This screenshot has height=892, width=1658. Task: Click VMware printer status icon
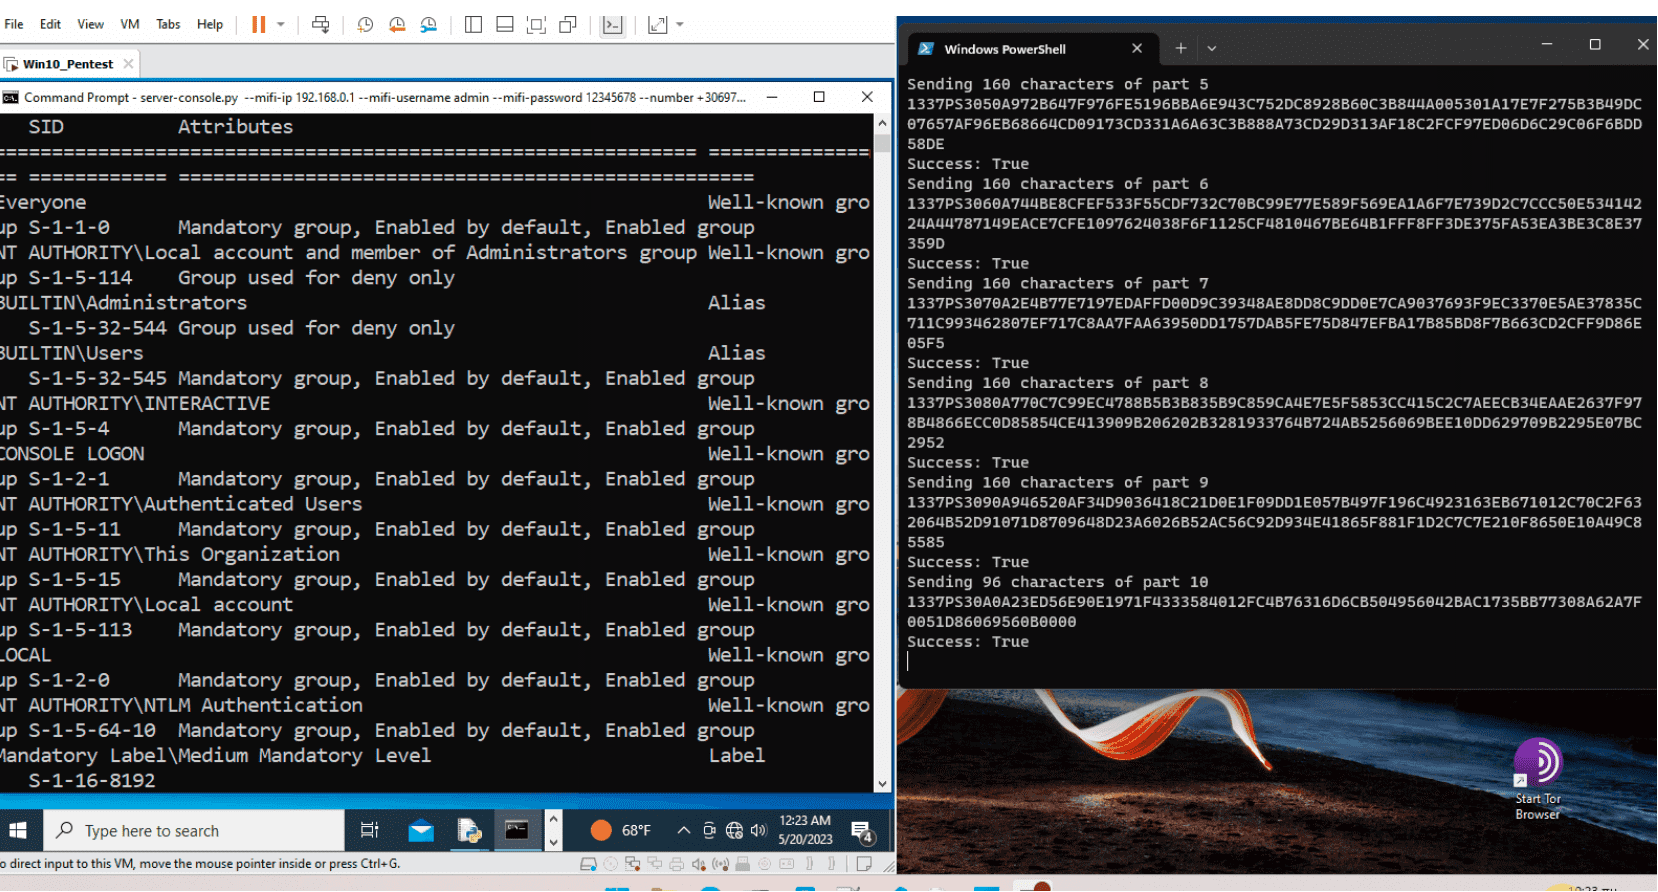[x=677, y=864]
